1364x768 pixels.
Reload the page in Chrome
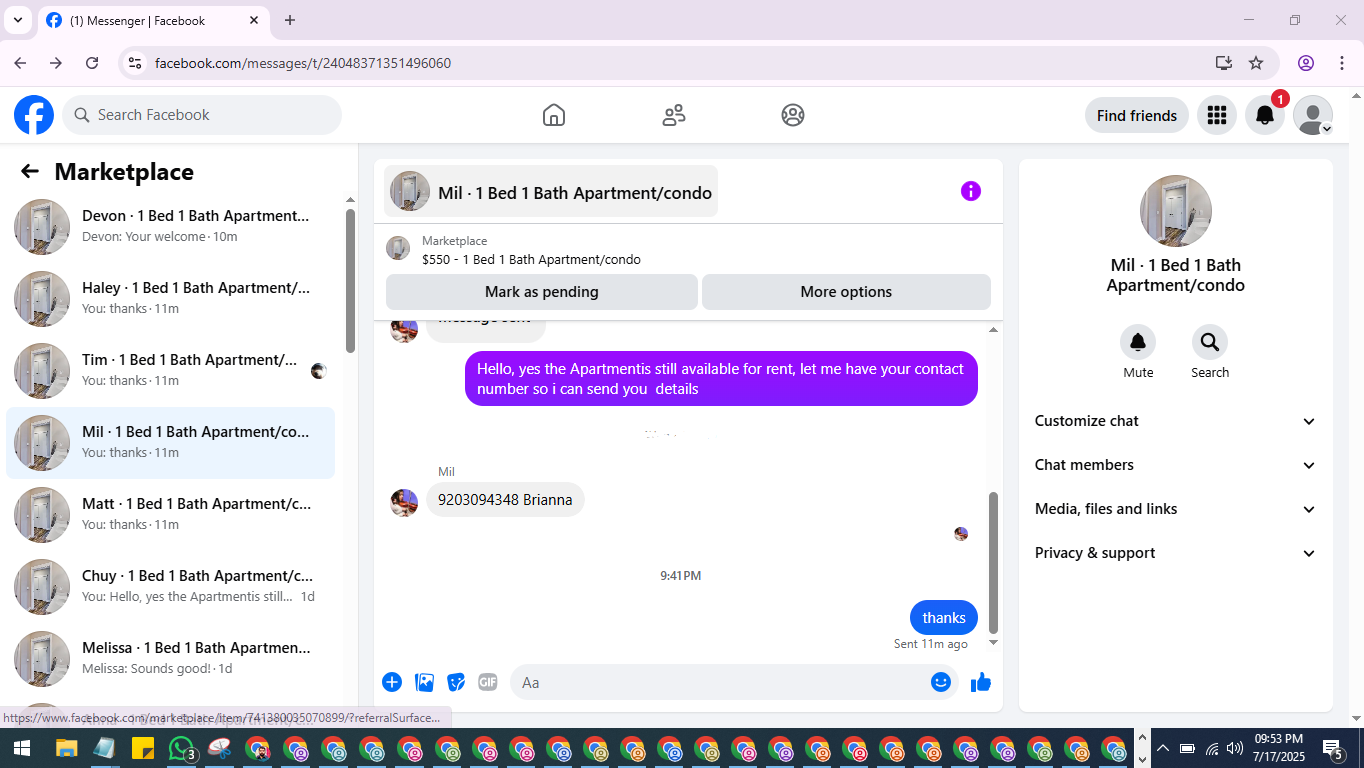click(92, 63)
